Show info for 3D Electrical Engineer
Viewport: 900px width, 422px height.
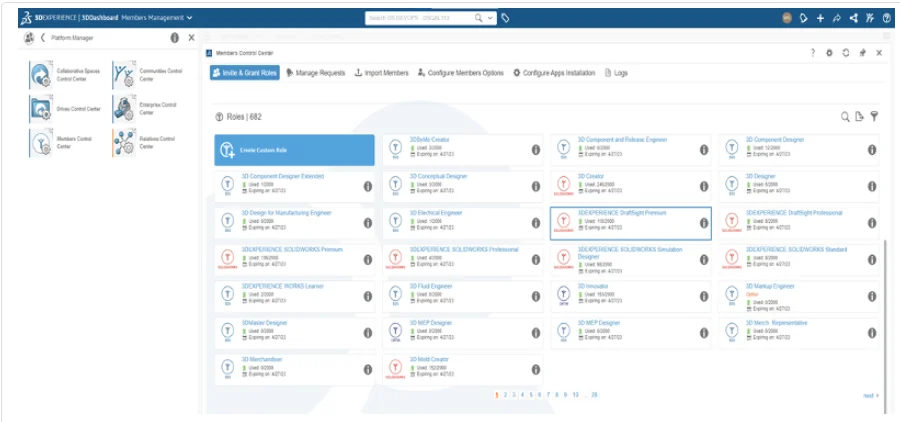click(x=536, y=223)
